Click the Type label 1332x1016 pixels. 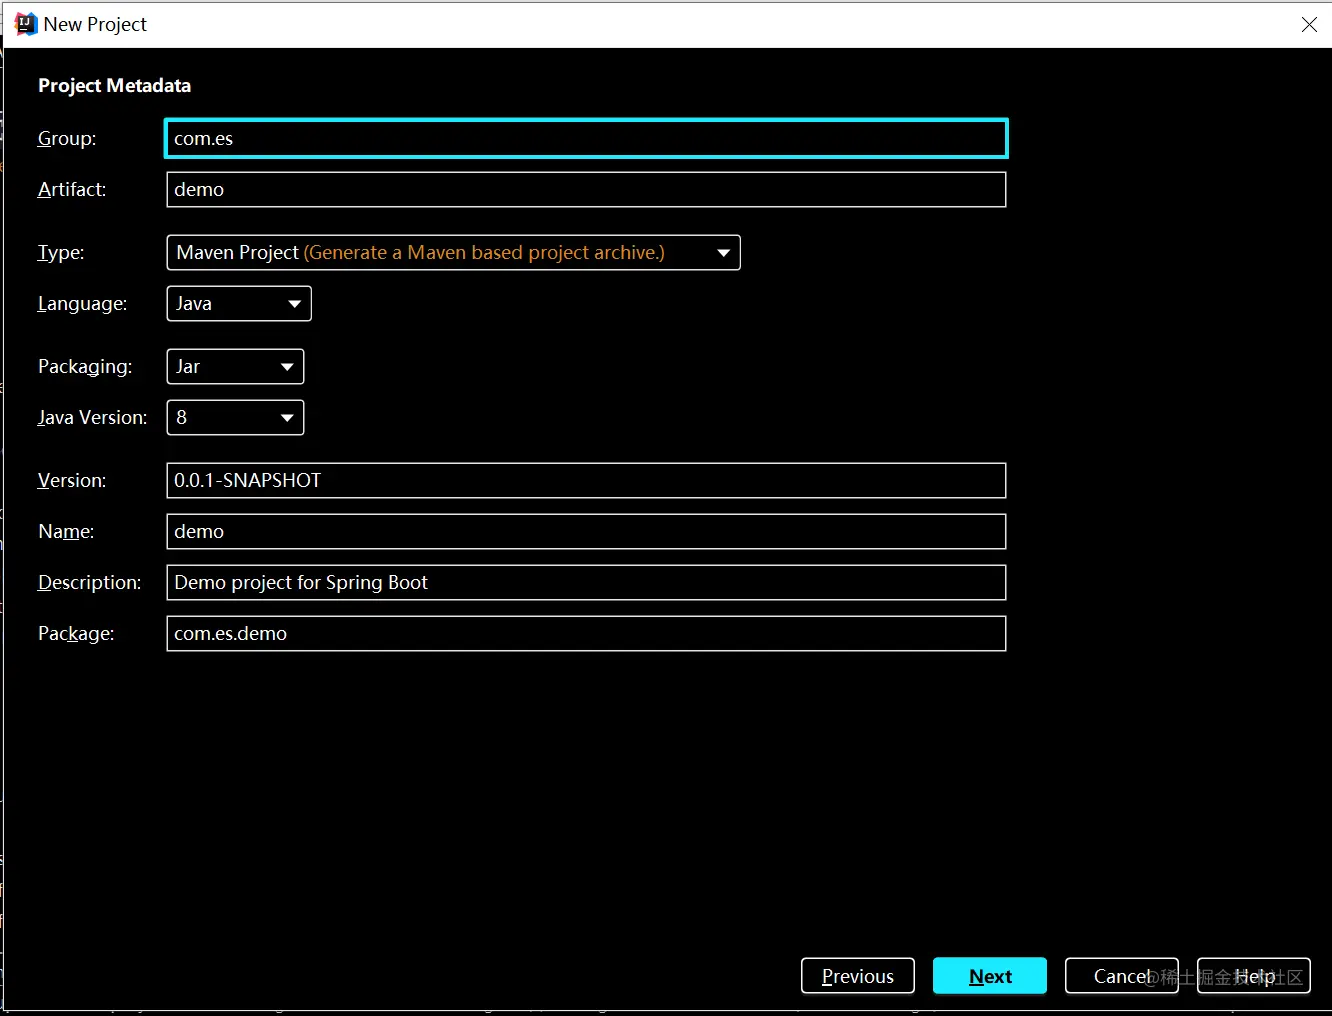tap(61, 252)
